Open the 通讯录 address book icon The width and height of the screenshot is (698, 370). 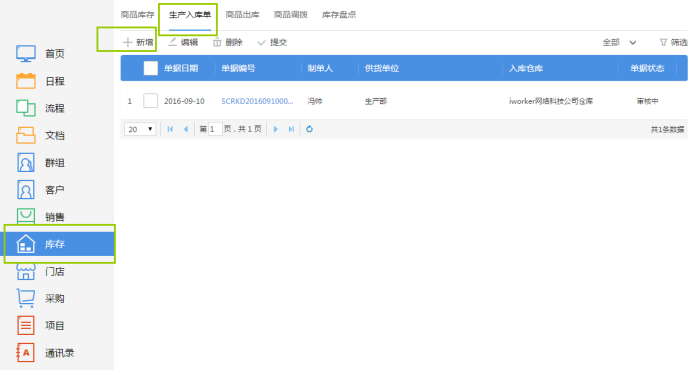26,353
